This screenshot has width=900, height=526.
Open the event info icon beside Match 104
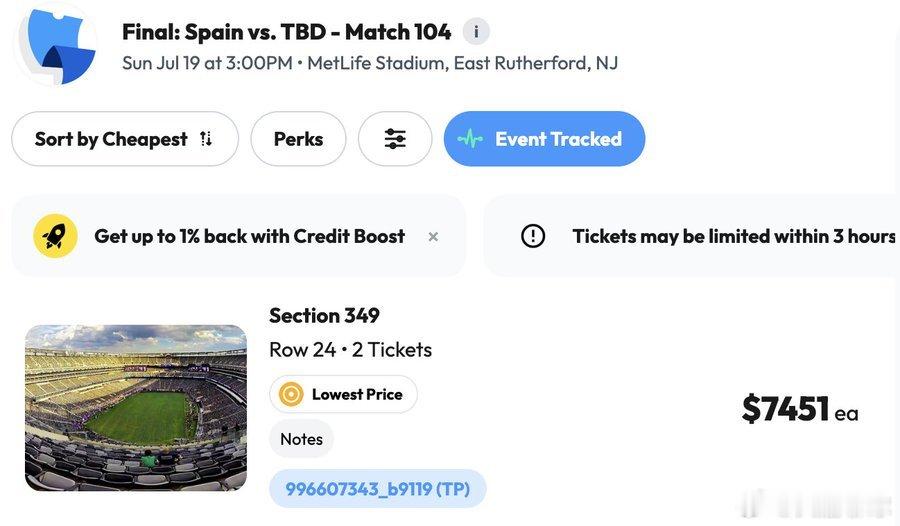pos(476,31)
